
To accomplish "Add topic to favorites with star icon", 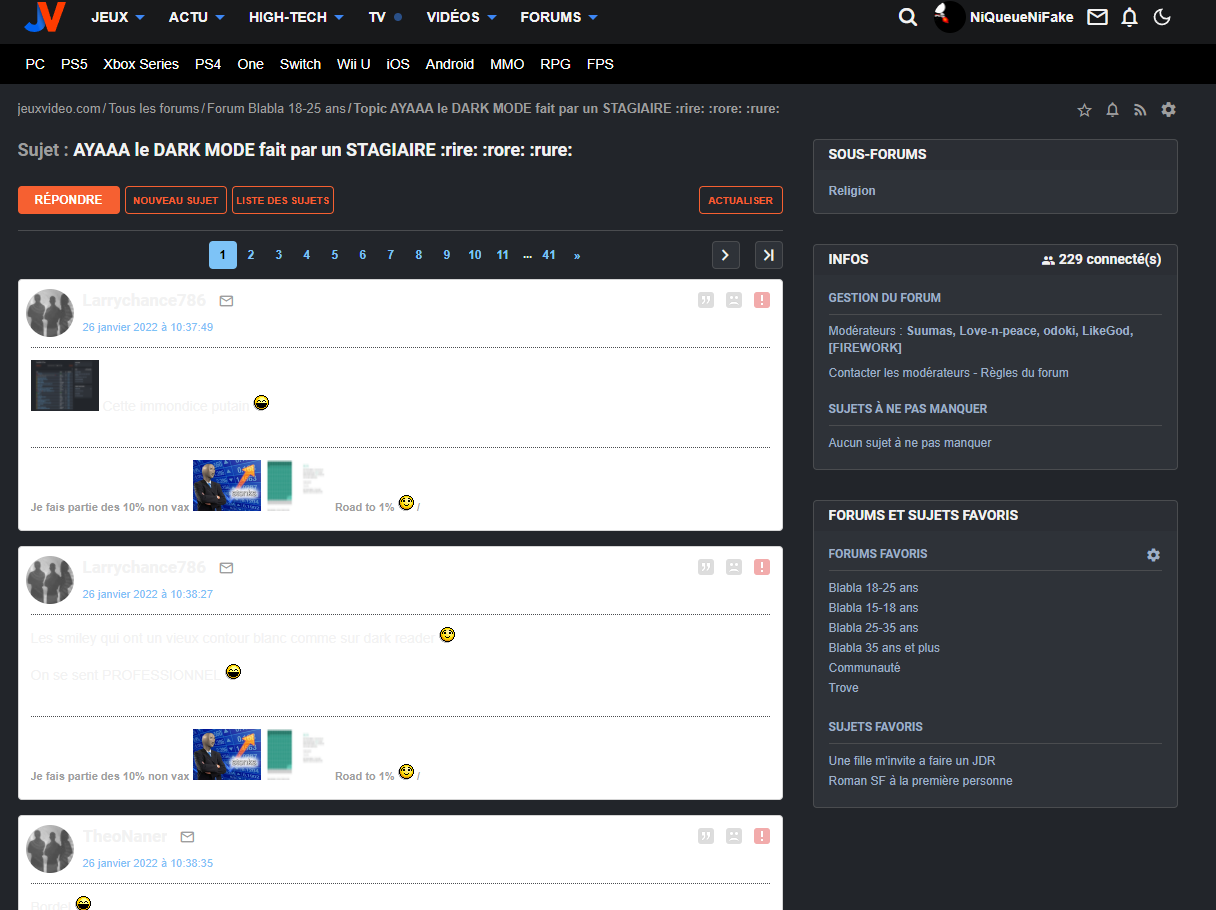I will click(x=1084, y=110).
